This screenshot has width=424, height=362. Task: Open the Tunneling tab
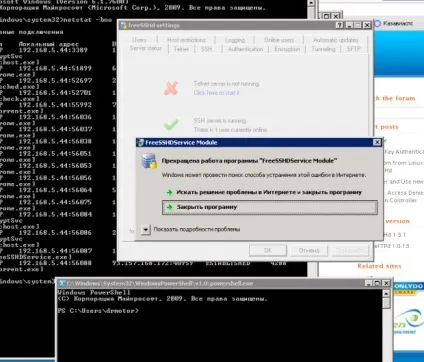pyautogui.click(x=323, y=49)
